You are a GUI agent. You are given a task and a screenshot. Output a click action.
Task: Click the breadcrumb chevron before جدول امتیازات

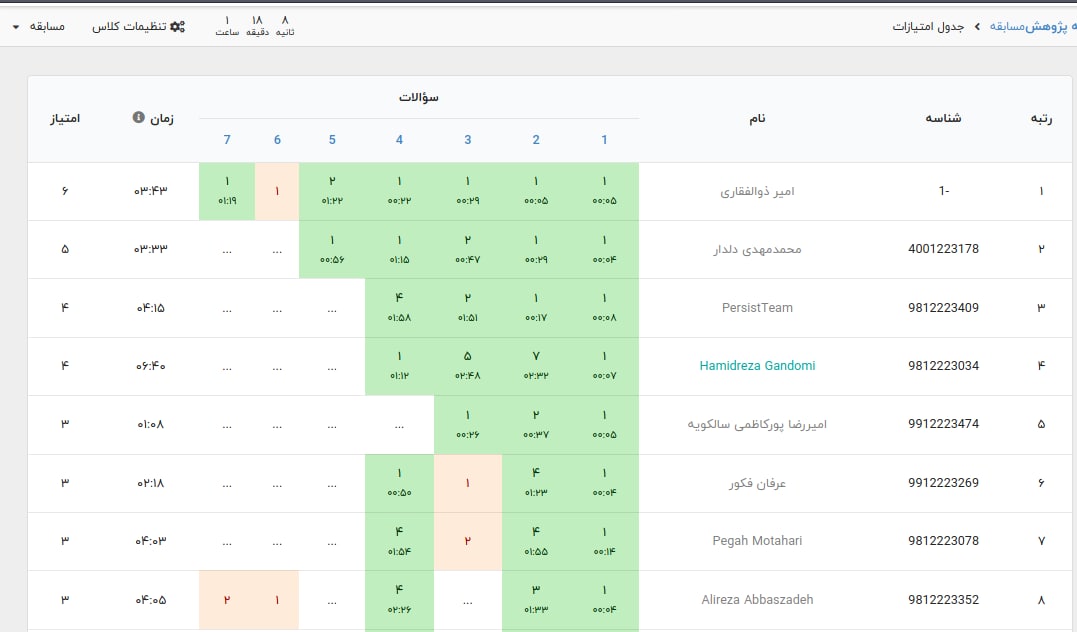[977, 26]
